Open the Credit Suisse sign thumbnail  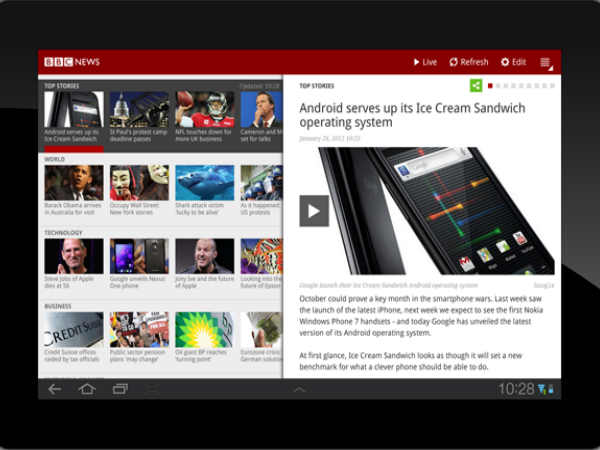coord(74,329)
